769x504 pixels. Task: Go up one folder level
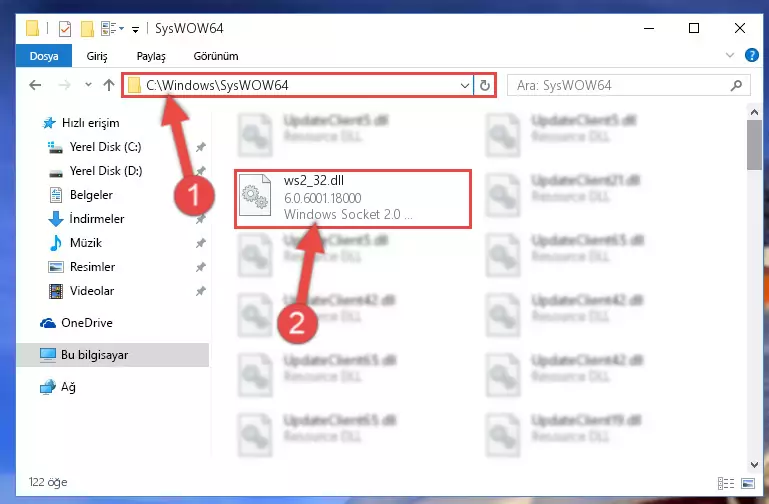tap(109, 85)
